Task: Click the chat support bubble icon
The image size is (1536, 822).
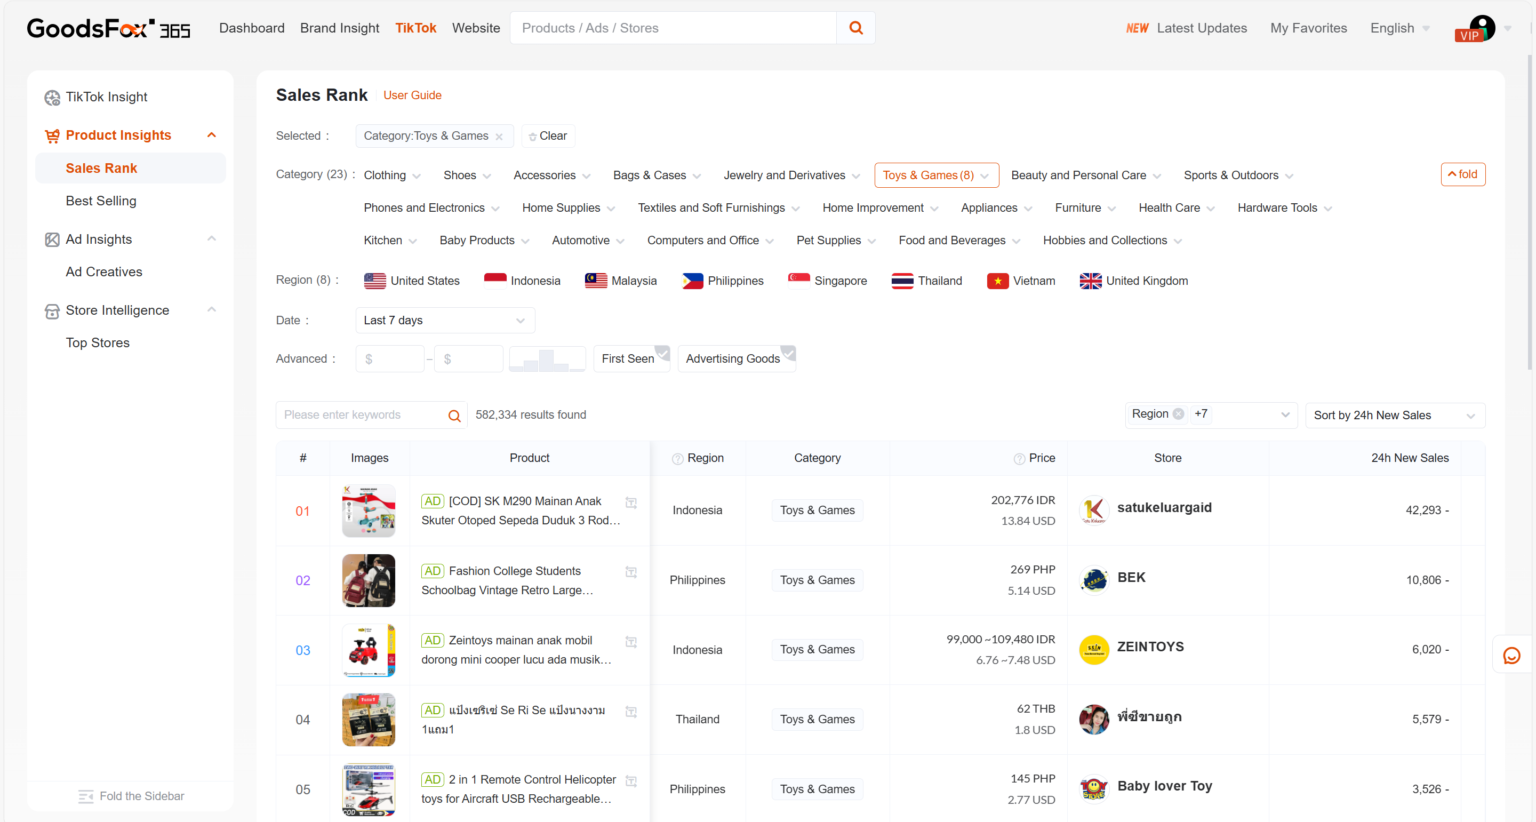Action: click(x=1511, y=656)
